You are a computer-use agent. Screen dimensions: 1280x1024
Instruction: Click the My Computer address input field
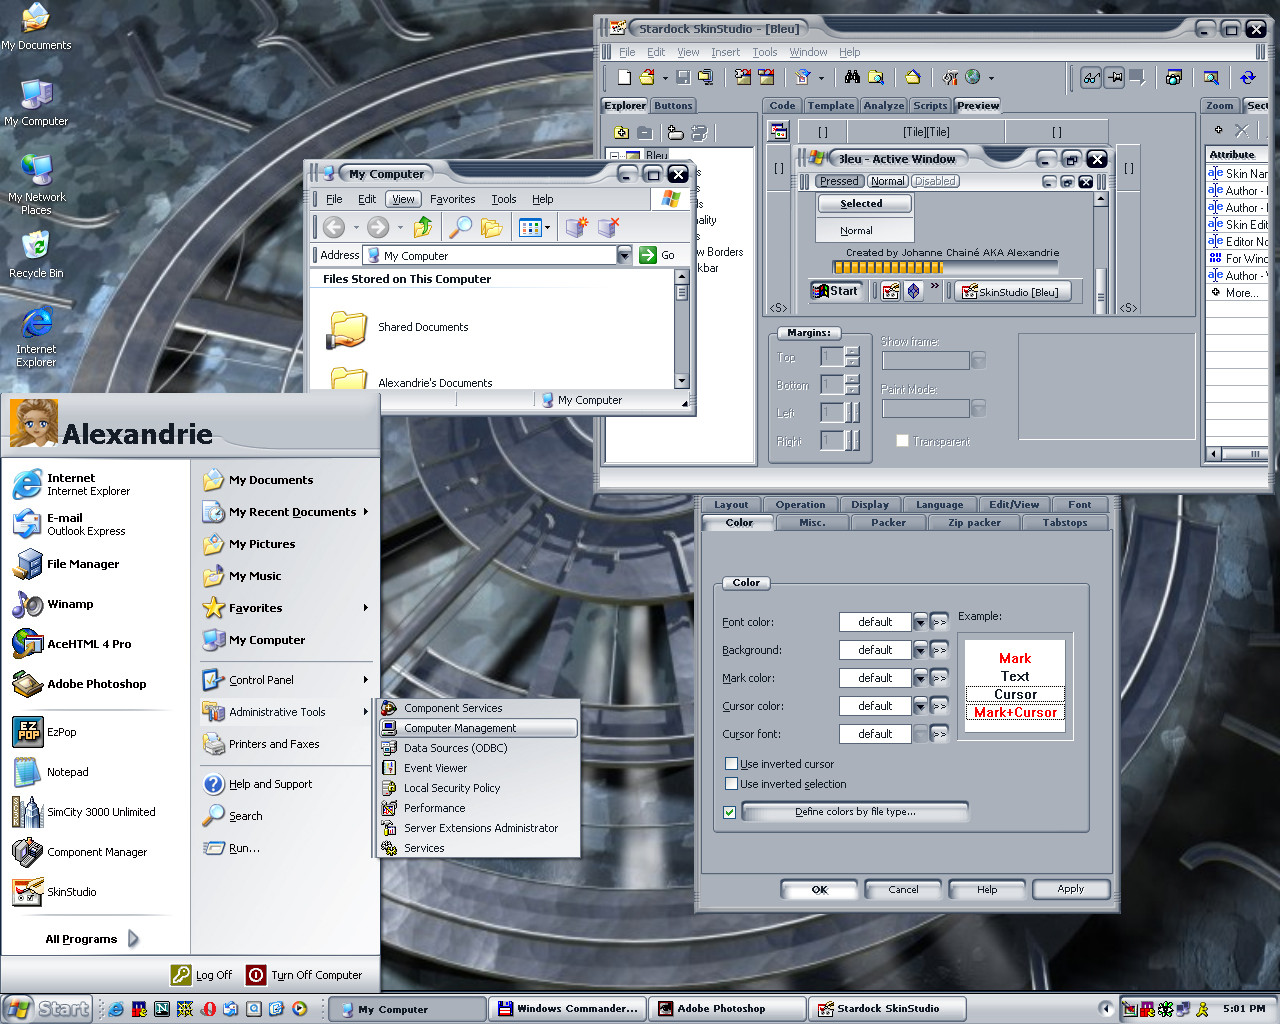(x=490, y=255)
